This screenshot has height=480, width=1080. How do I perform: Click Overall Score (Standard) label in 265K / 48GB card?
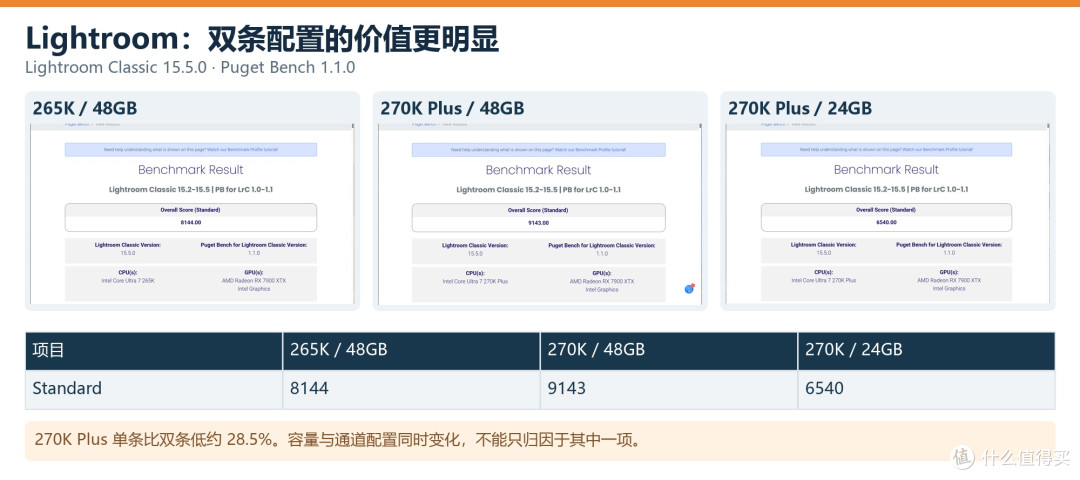click(x=191, y=209)
